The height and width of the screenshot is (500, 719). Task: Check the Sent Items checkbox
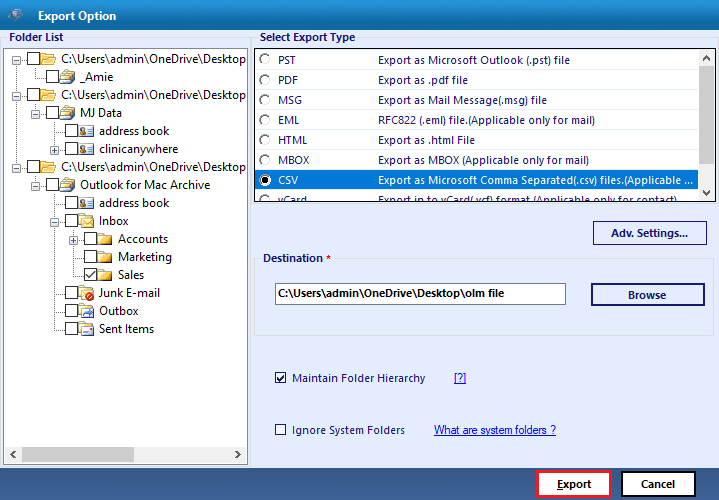[71, 329]
